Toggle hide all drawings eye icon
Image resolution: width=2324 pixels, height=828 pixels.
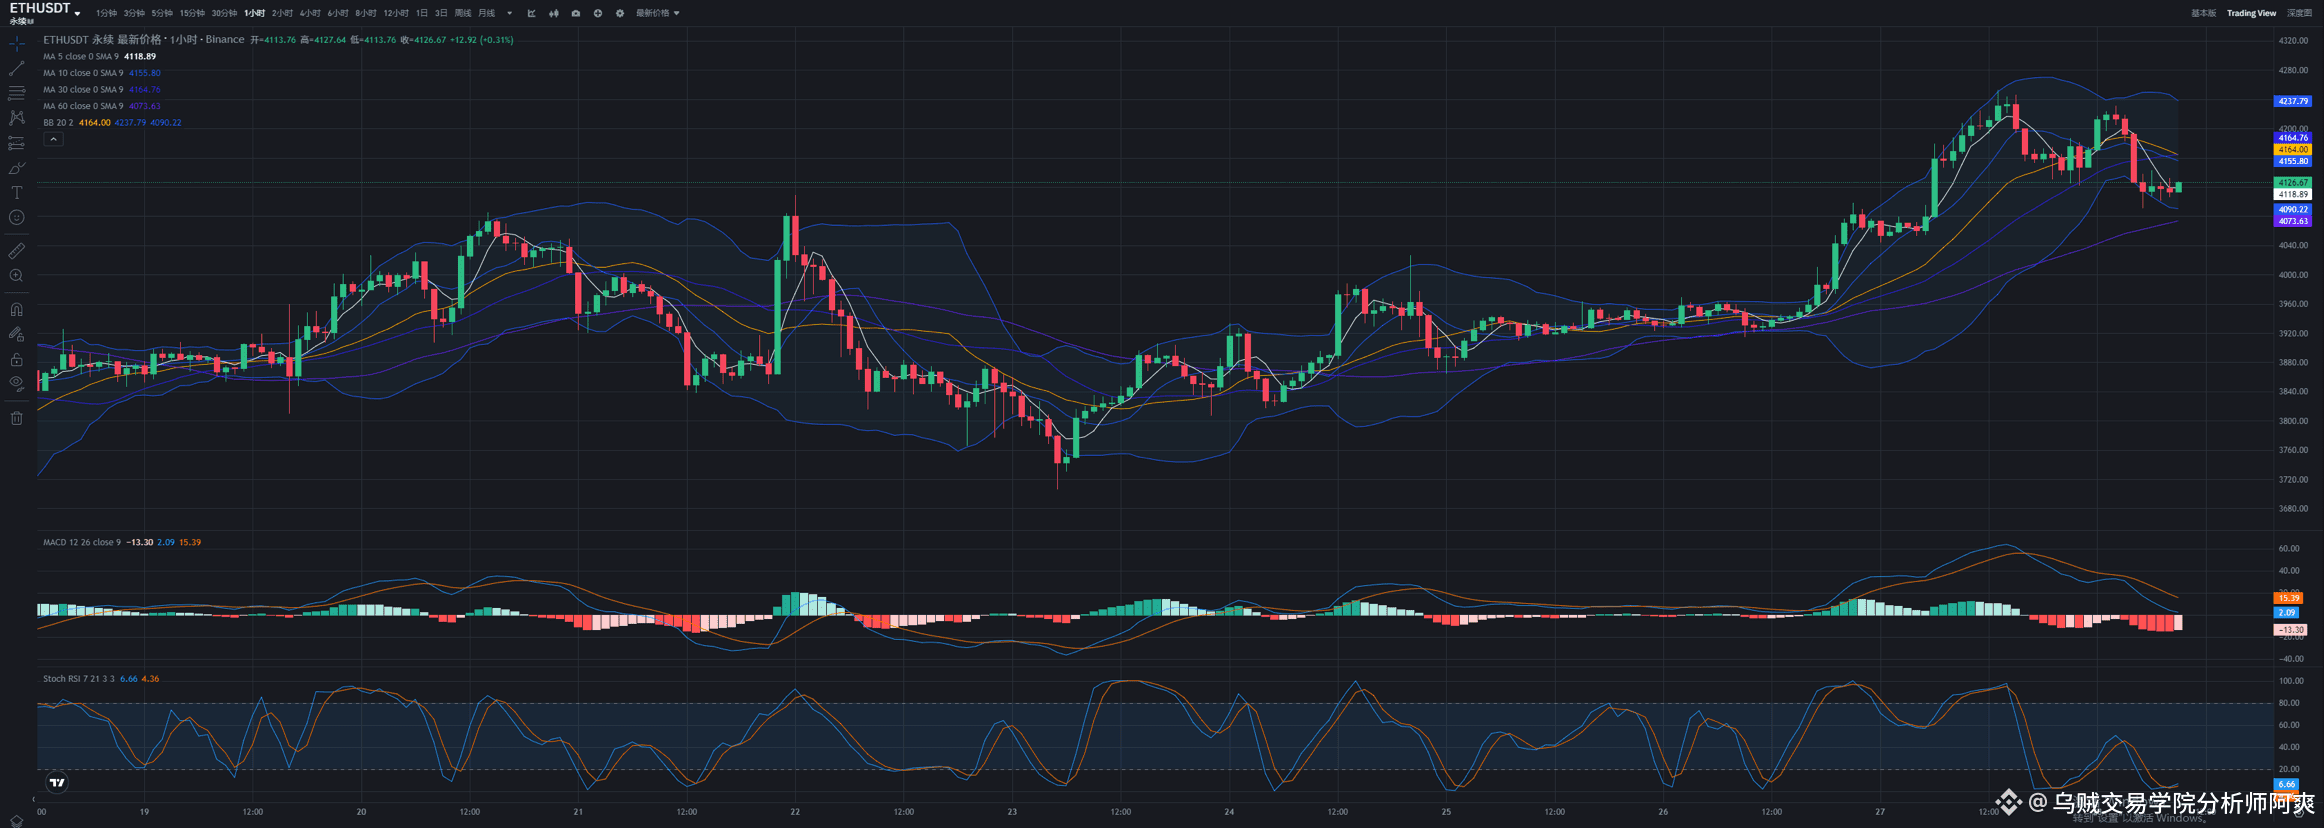coord(17,383)
